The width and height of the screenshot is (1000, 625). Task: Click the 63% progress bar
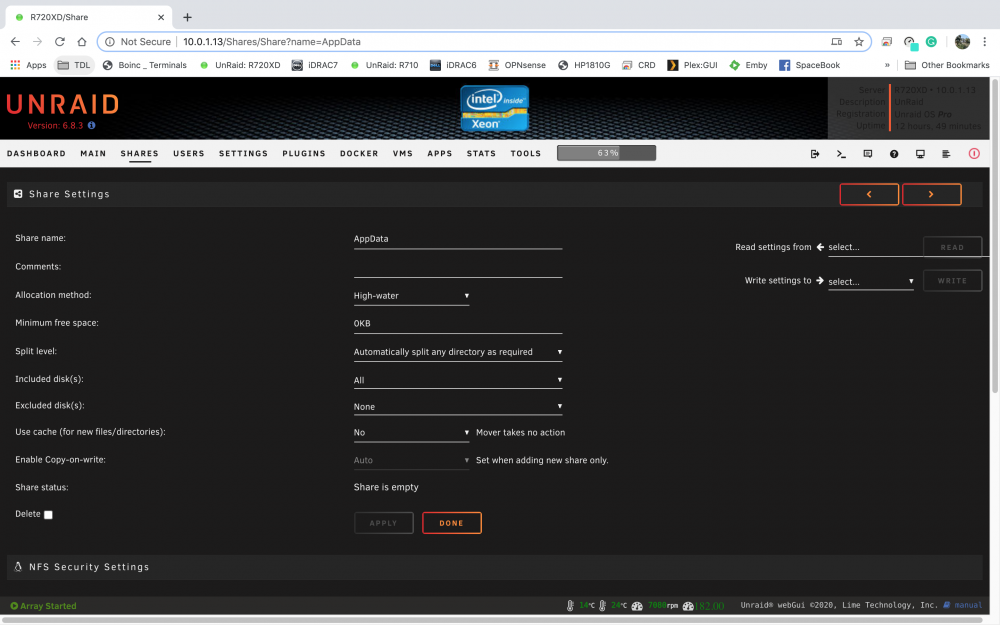pyautogui.click(x=606, y=153)
